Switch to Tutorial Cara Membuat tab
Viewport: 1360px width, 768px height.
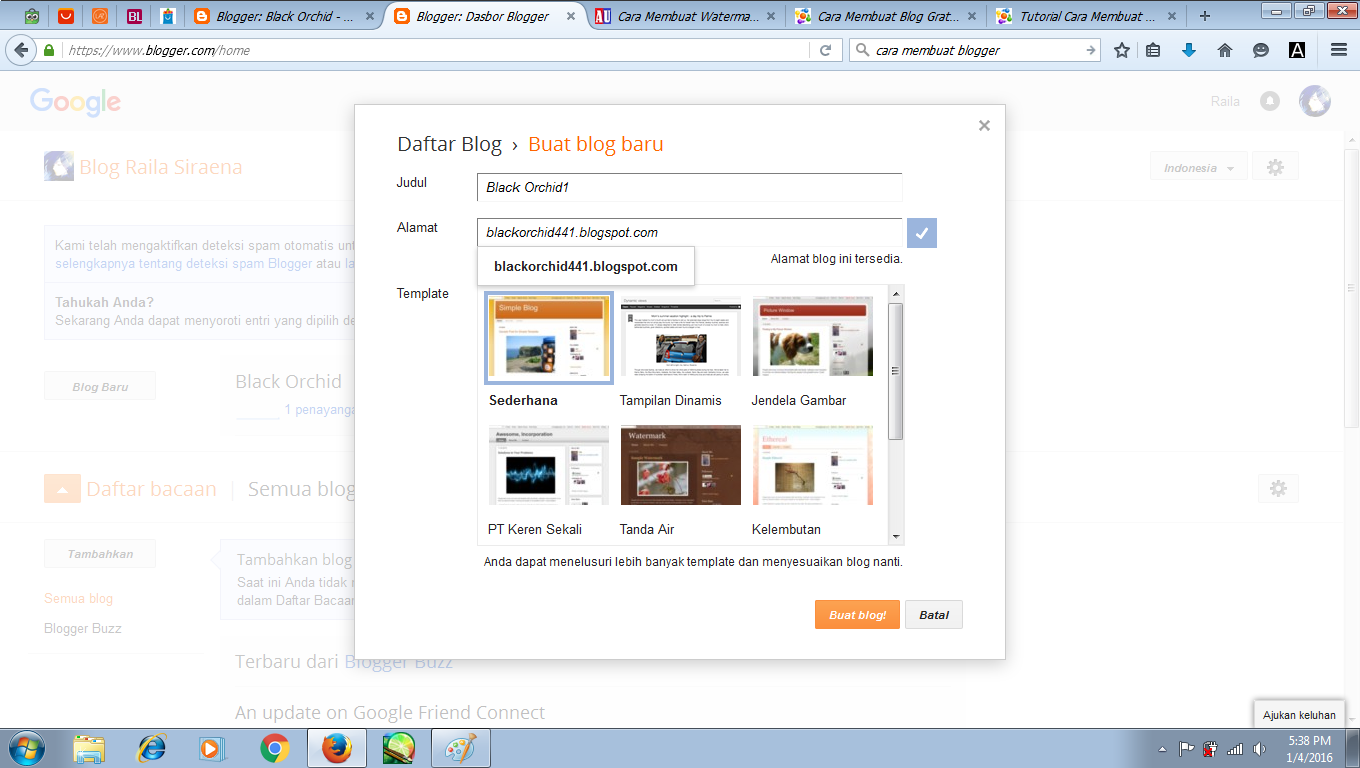point(1088,16)
